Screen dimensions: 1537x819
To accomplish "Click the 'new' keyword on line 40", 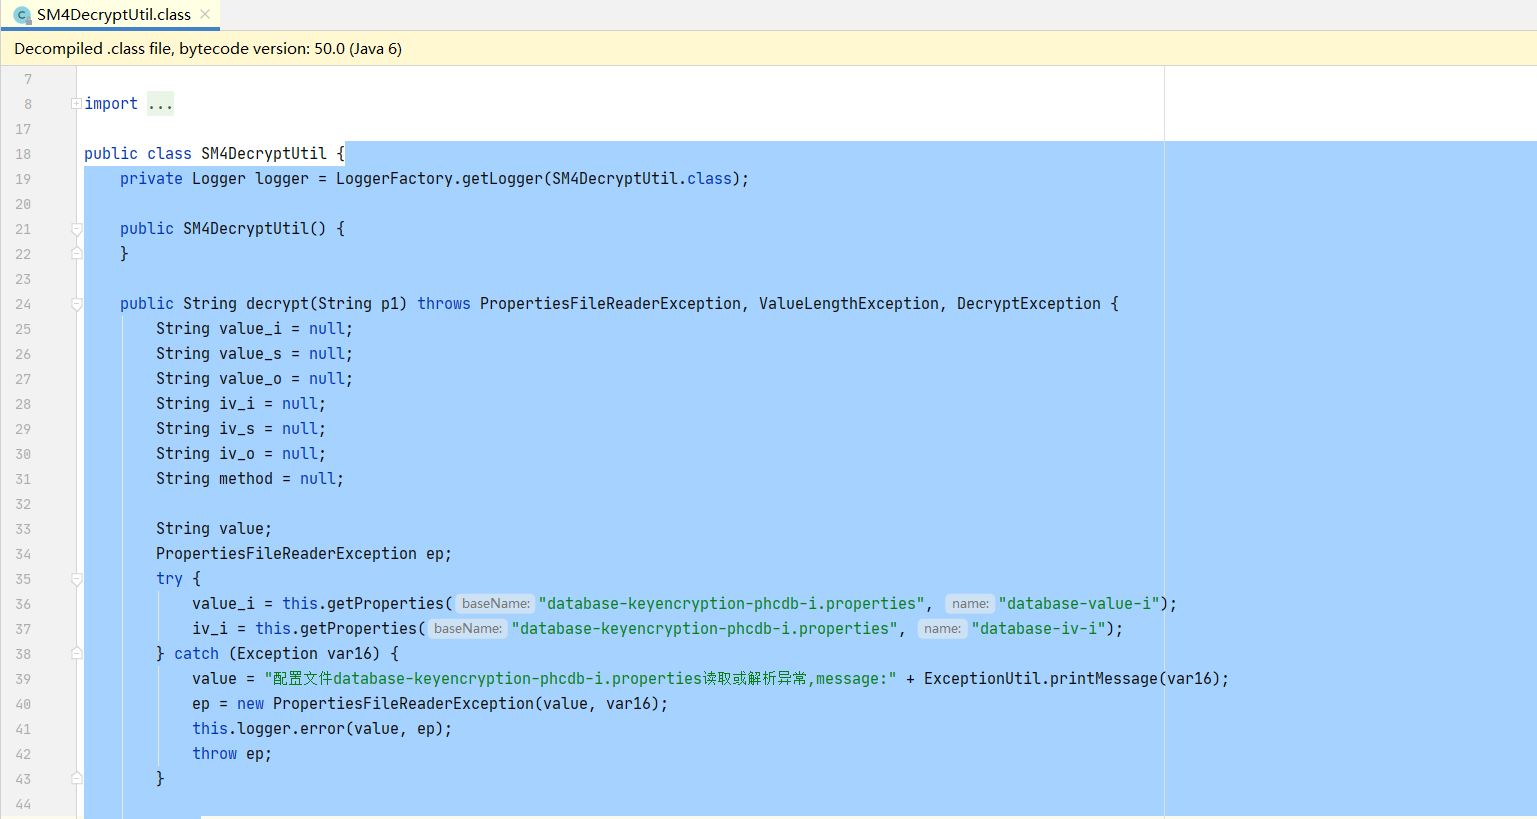I will click(250, 704).
